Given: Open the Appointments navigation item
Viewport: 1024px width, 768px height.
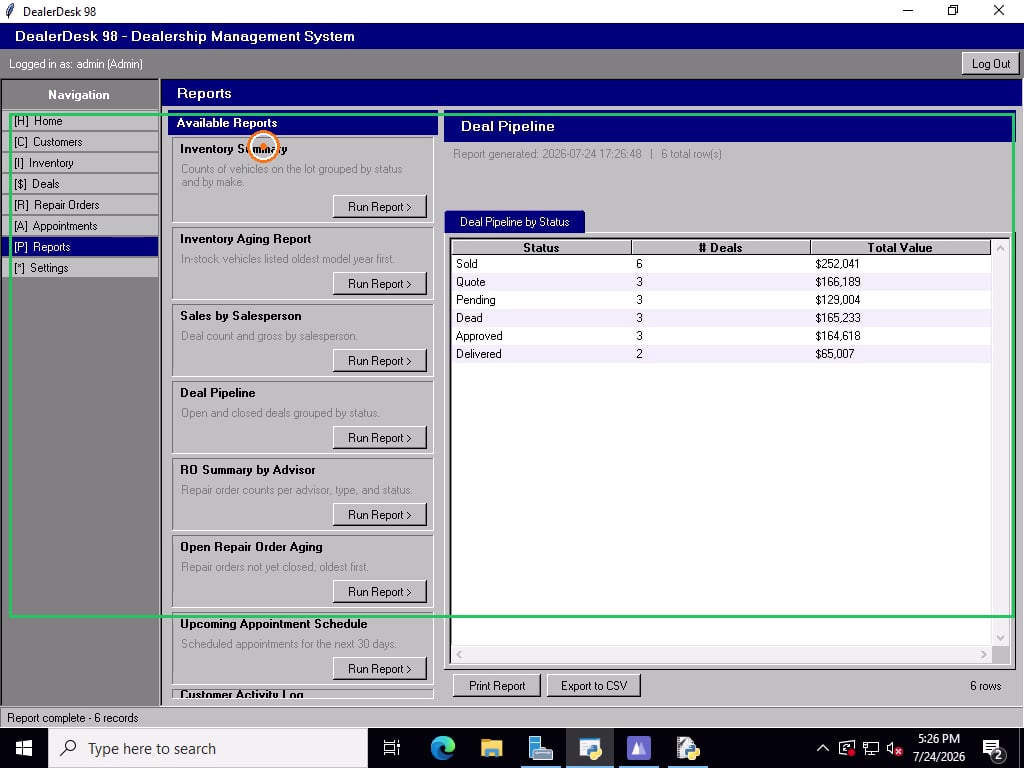Looking at the screenshot, I should click(x=80, y=225).
